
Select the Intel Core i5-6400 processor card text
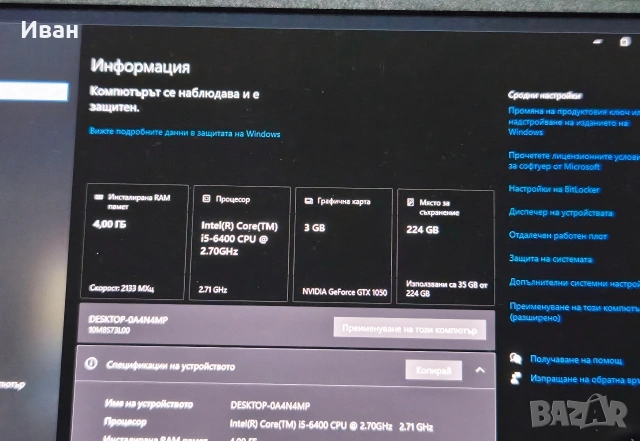(x=239, y=238)
